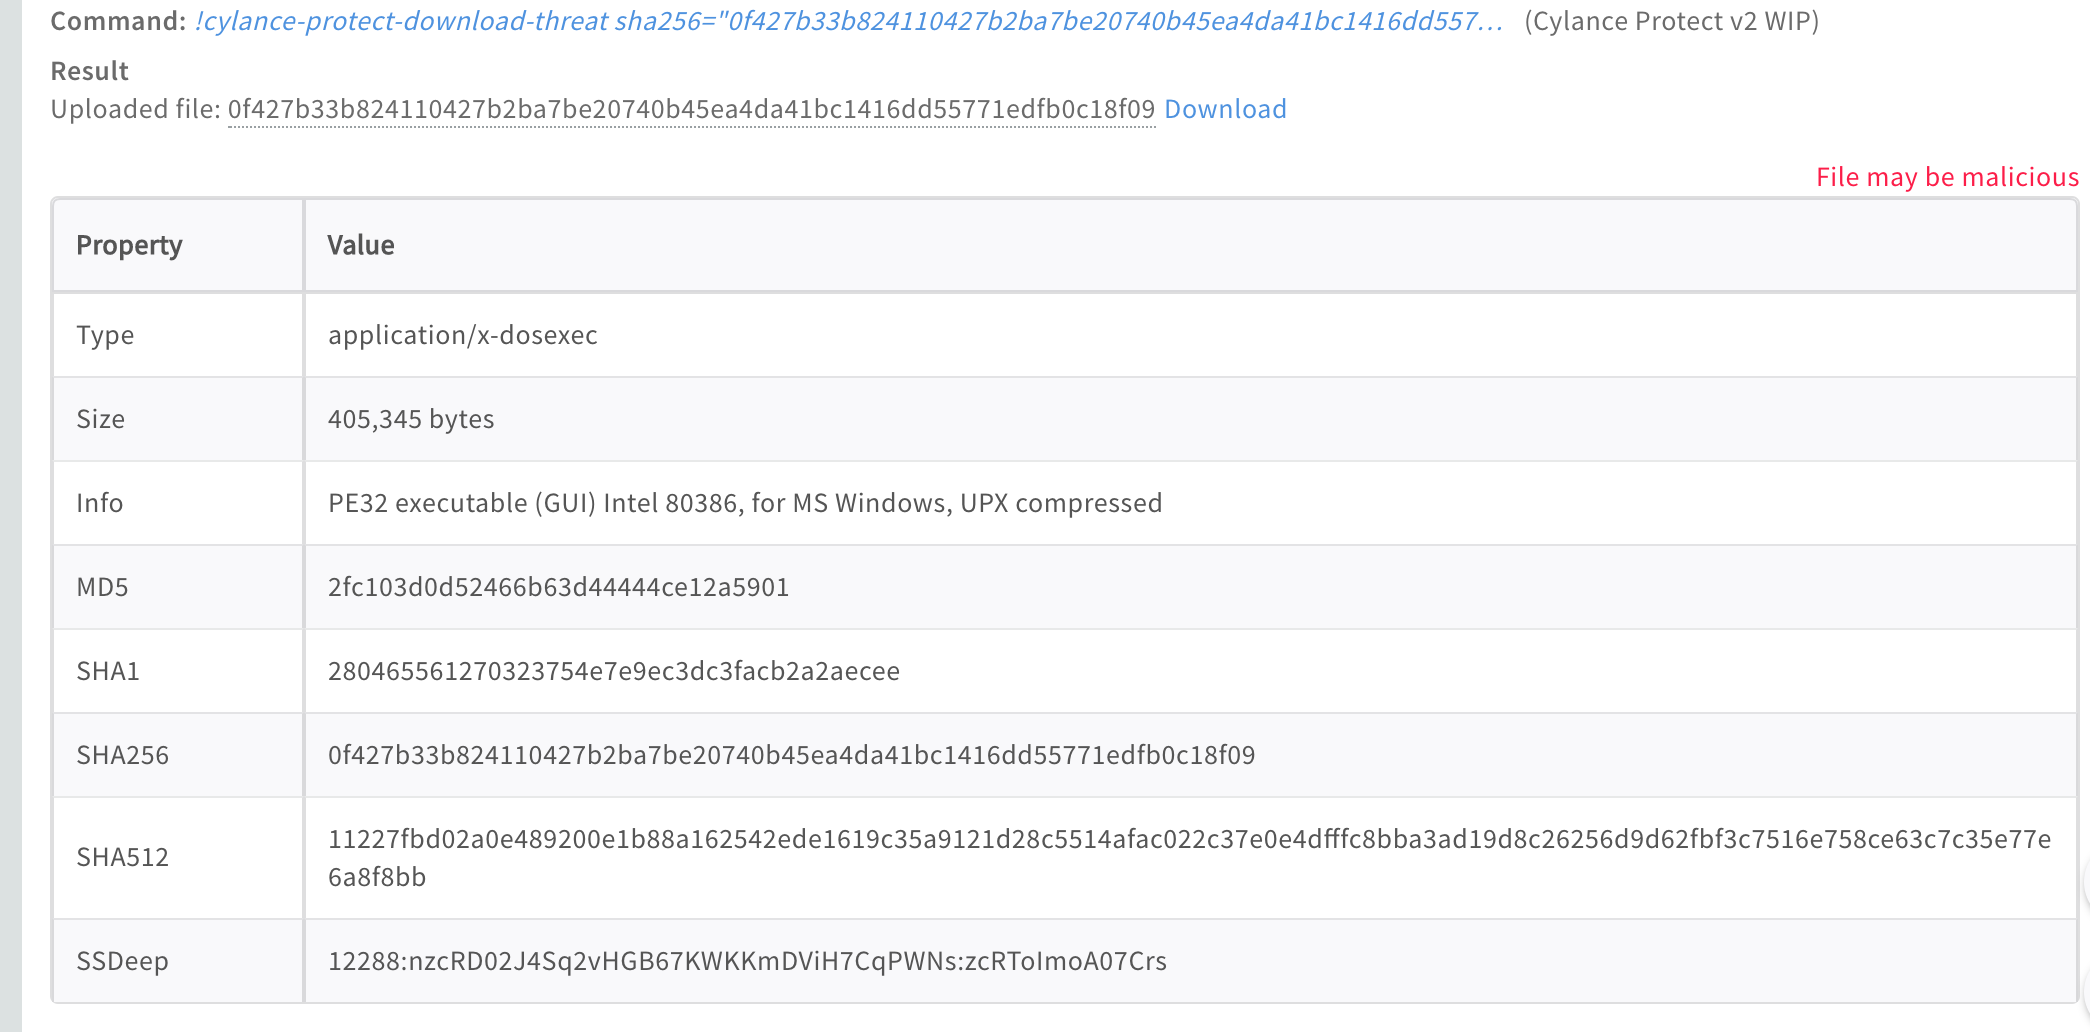Click the SSDeep property label

coord(122,961)
